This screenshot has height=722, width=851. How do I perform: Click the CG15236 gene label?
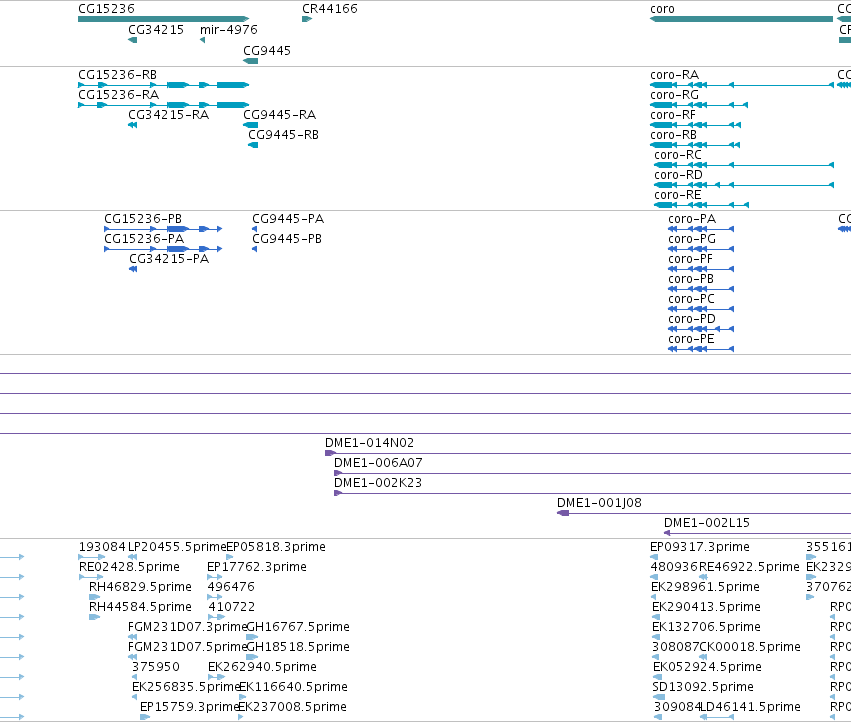[106, 9]
